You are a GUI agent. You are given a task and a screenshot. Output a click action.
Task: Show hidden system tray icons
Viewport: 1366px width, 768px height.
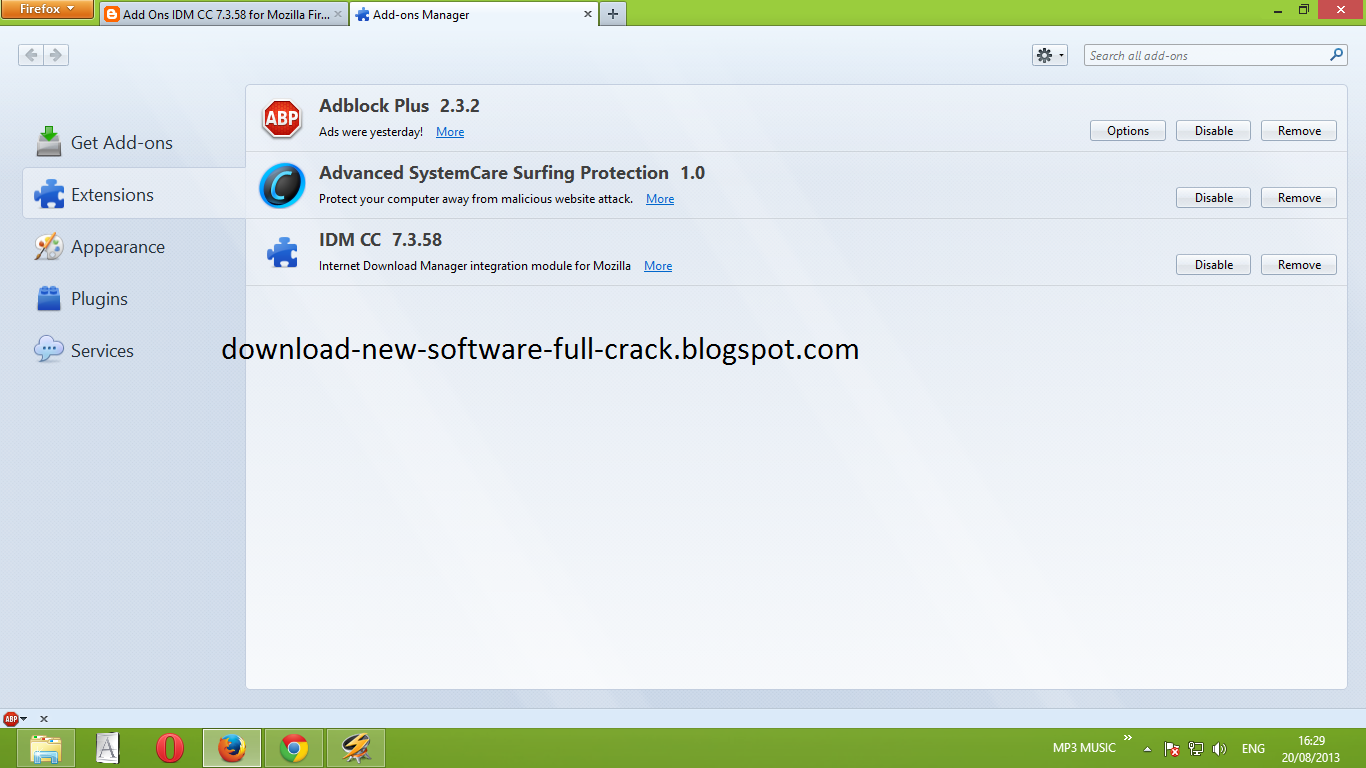click(1147, 749)
